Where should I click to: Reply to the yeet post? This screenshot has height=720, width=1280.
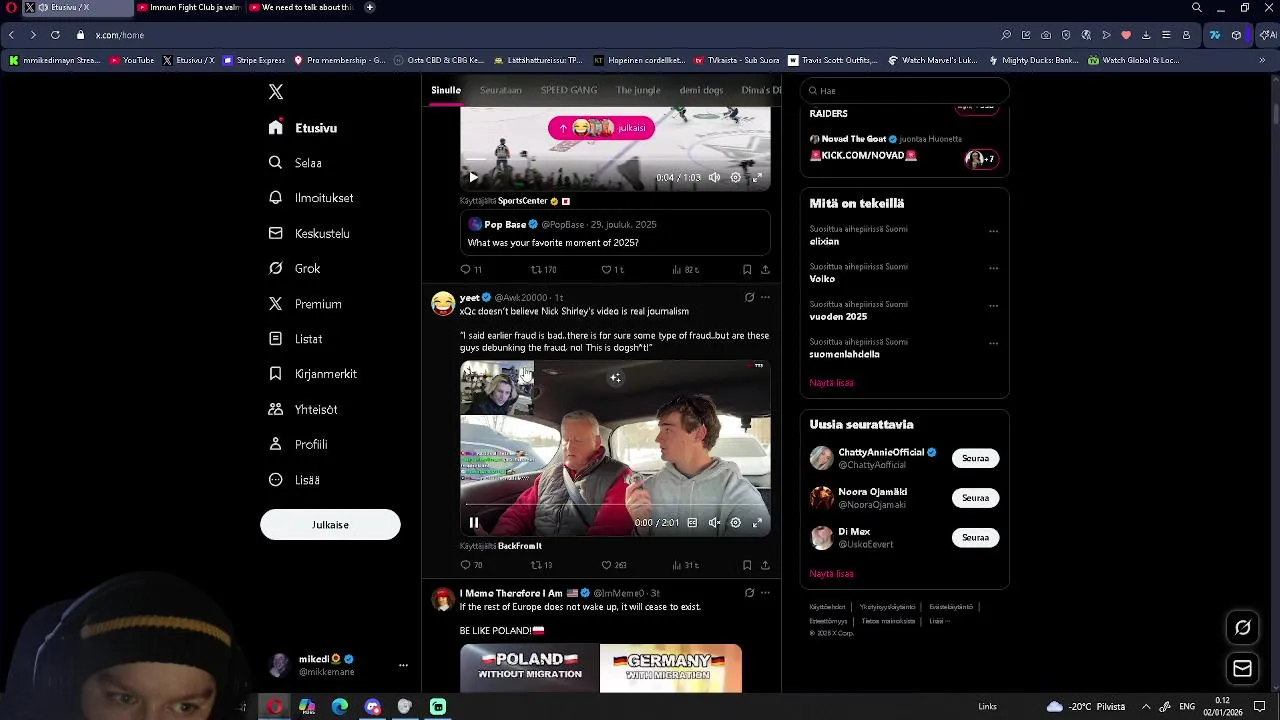pyautogui.click(x=470, y=565)
